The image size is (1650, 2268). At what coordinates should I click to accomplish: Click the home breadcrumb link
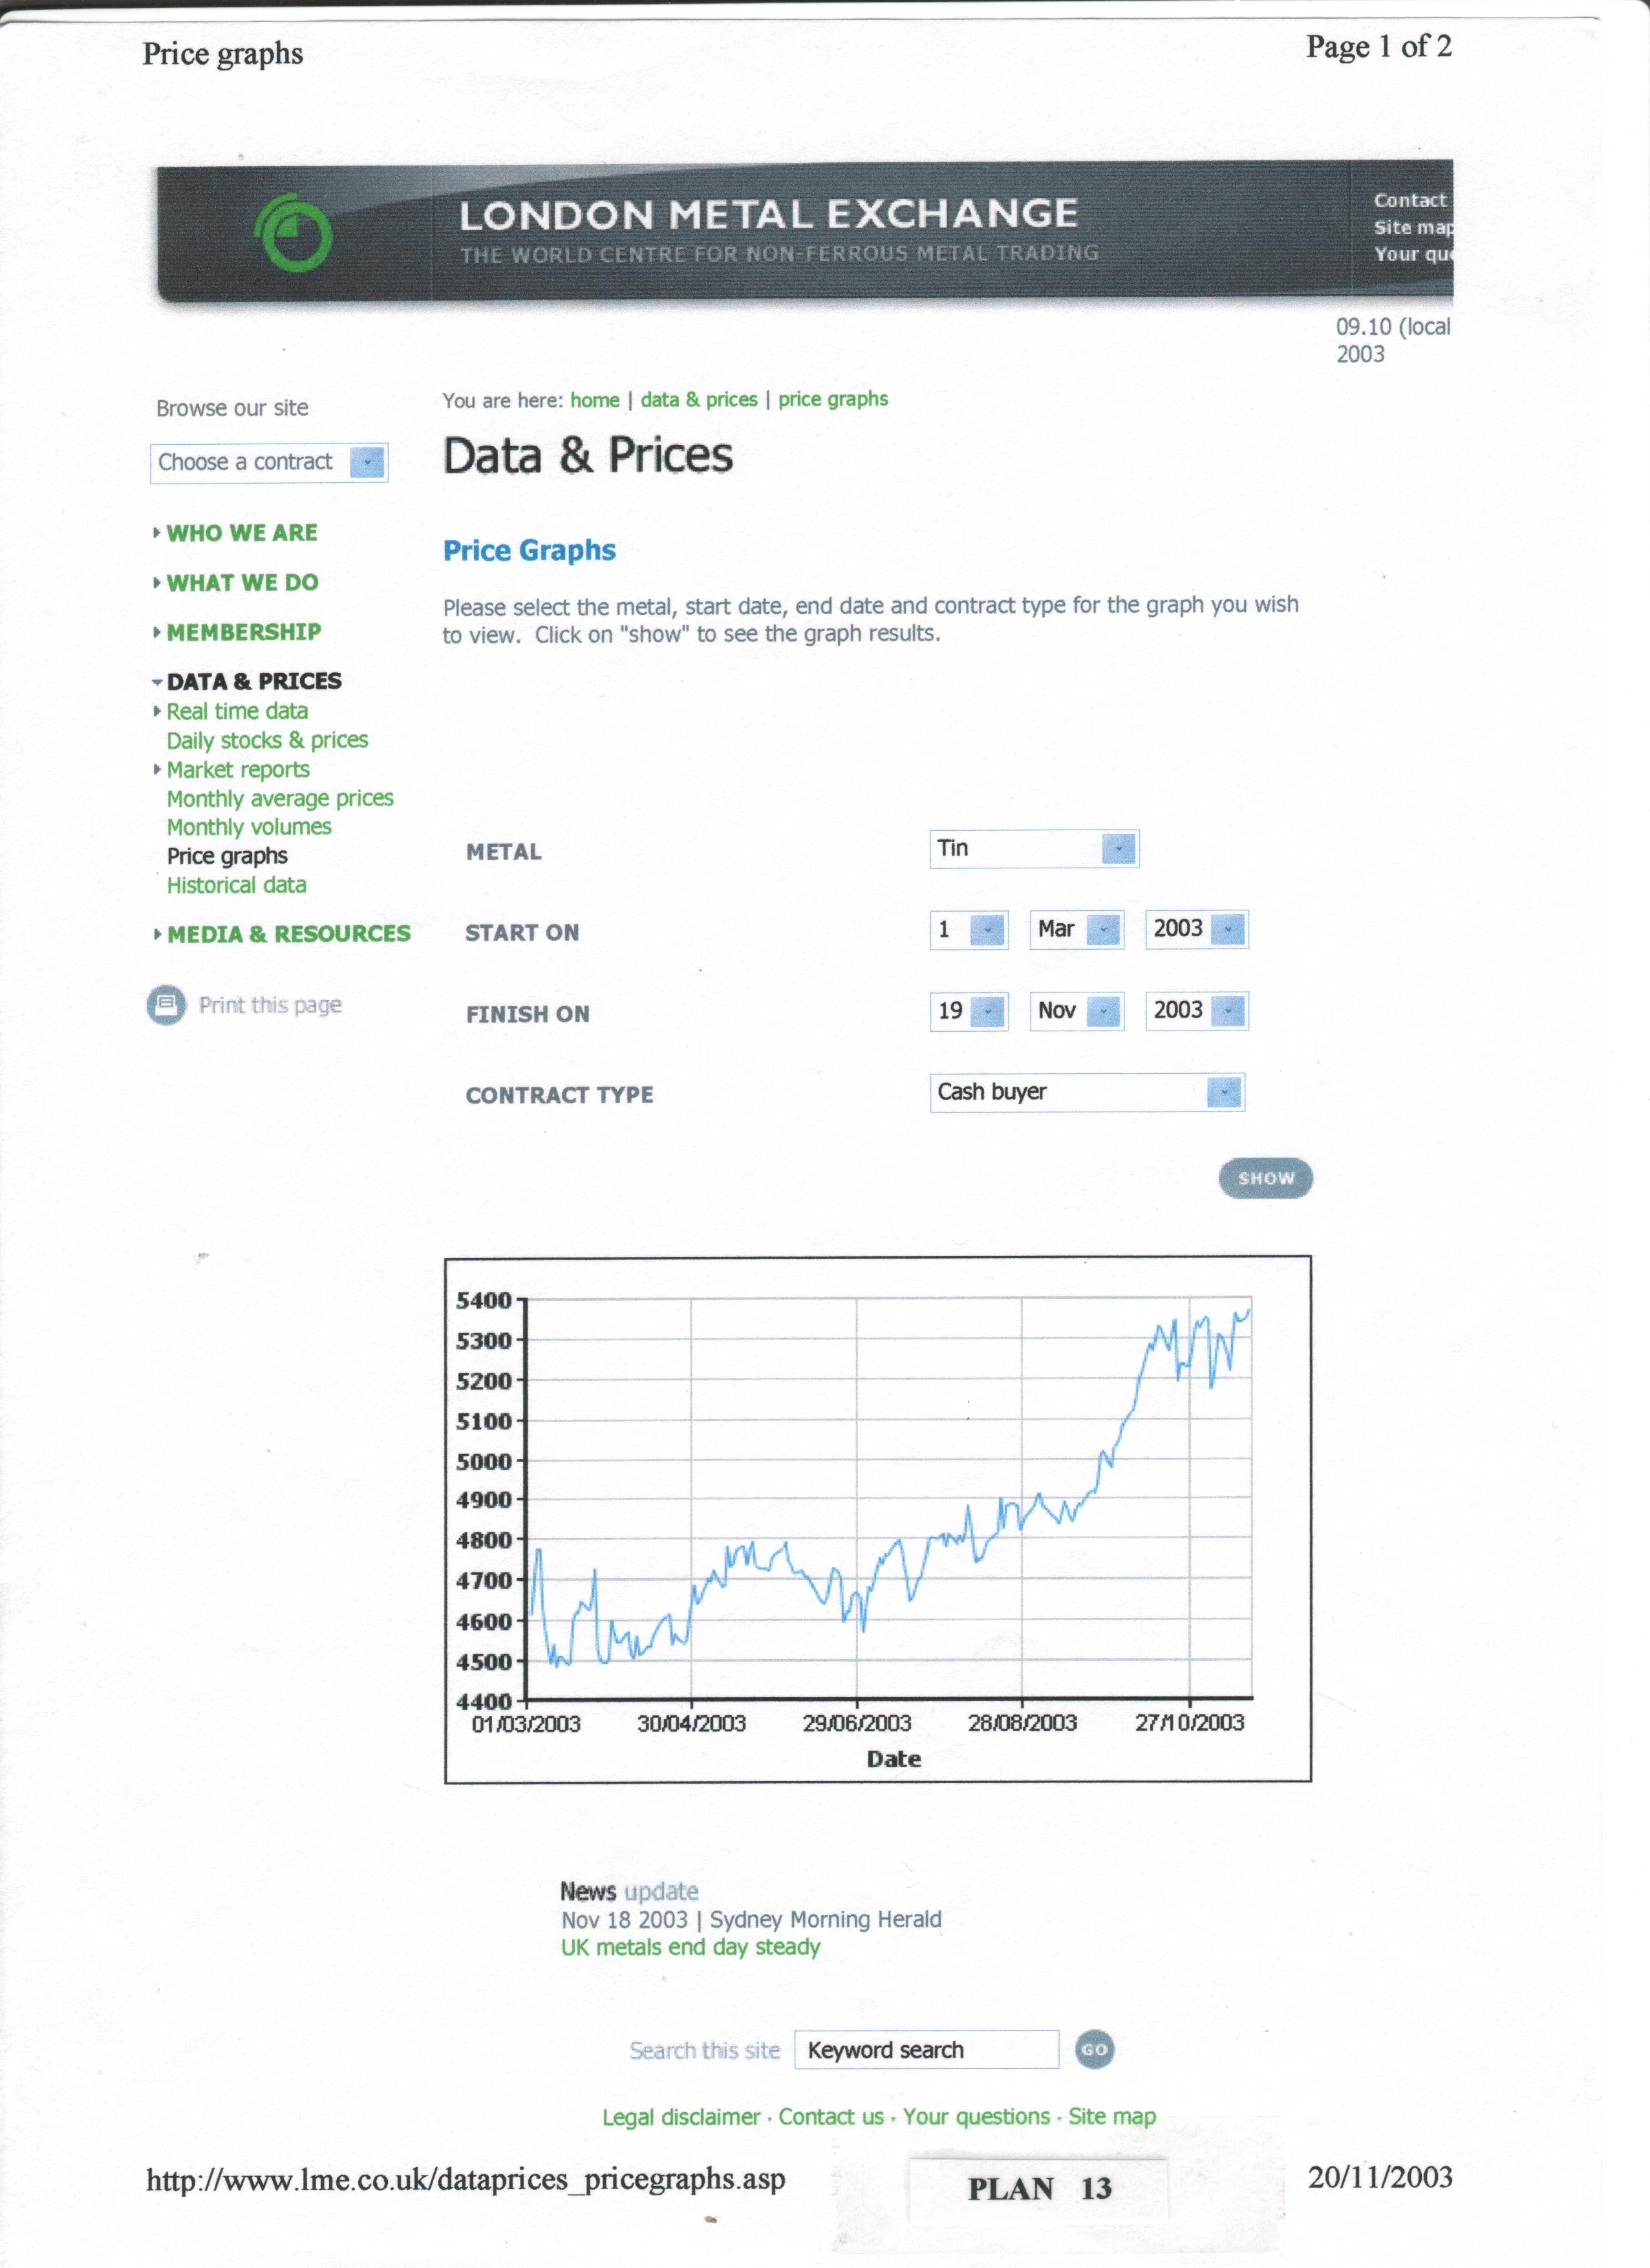tap(595, 400)
